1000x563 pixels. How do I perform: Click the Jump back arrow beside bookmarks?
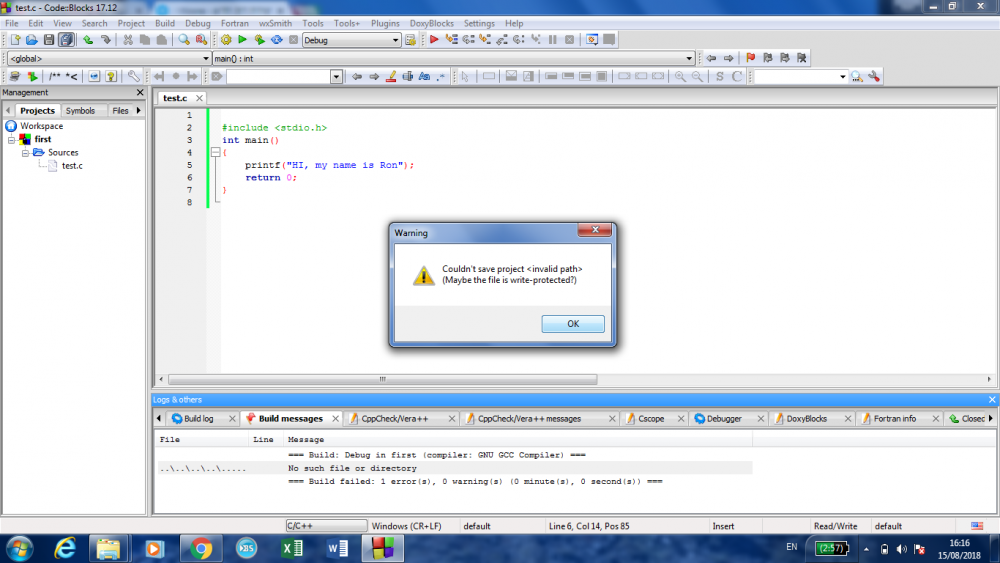point(711,58)
